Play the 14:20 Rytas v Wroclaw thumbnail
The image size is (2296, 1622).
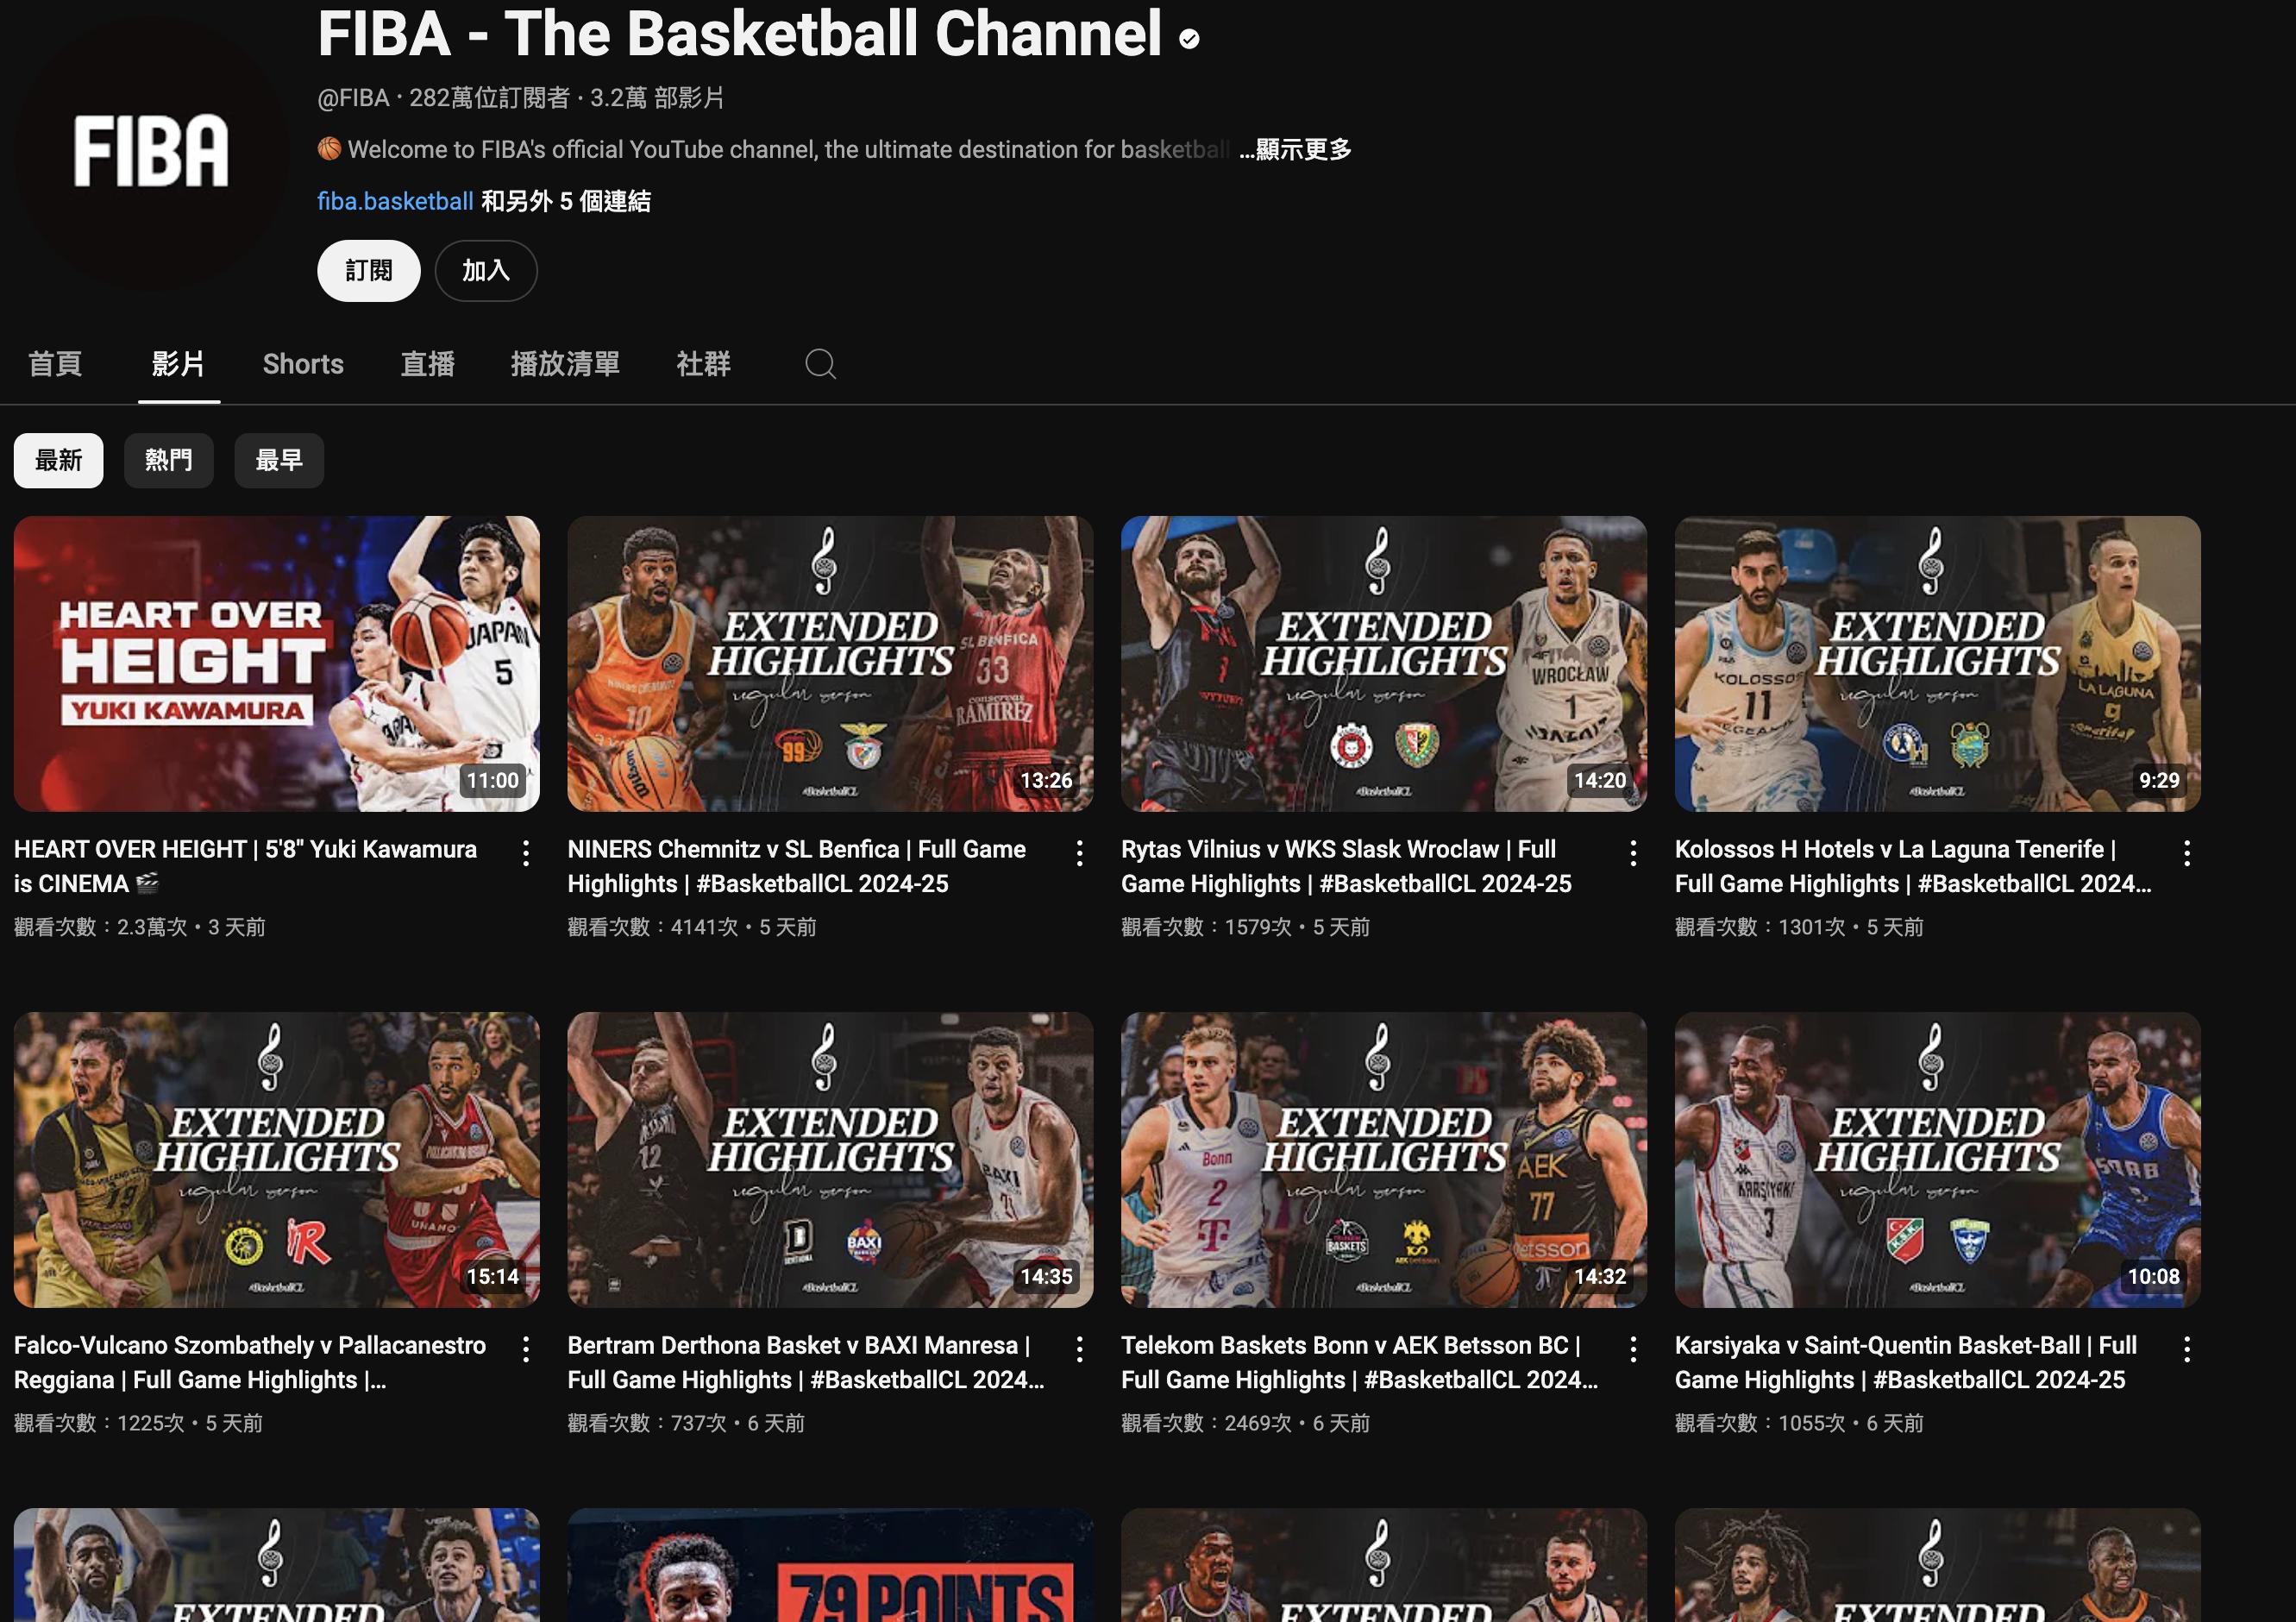click(1384, 664)
